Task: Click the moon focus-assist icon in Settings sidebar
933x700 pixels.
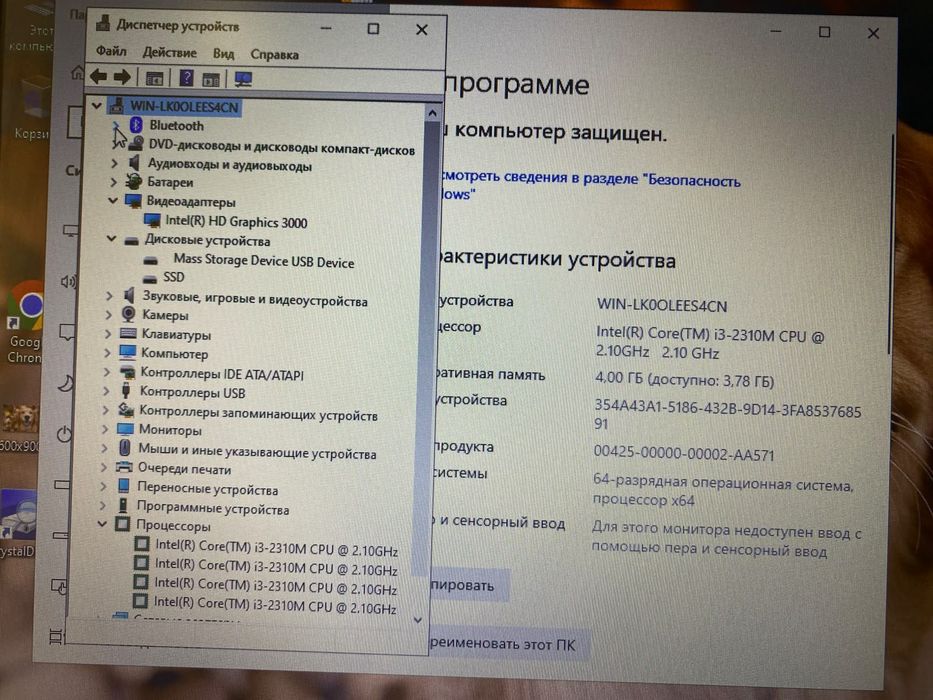Action: point(66,383)
